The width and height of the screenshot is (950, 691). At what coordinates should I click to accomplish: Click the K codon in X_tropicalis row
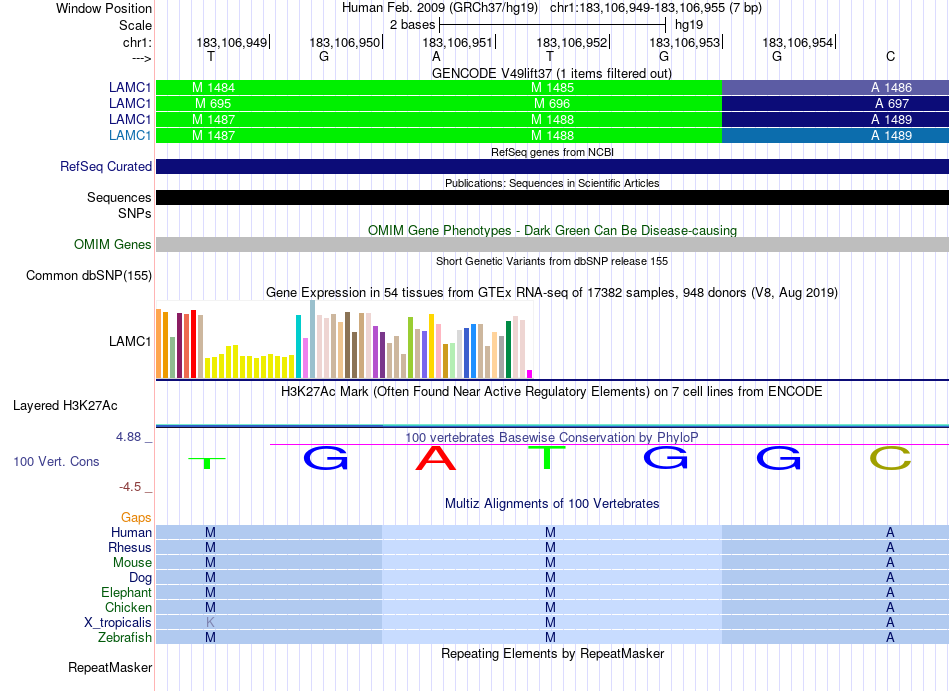point(210,623)
